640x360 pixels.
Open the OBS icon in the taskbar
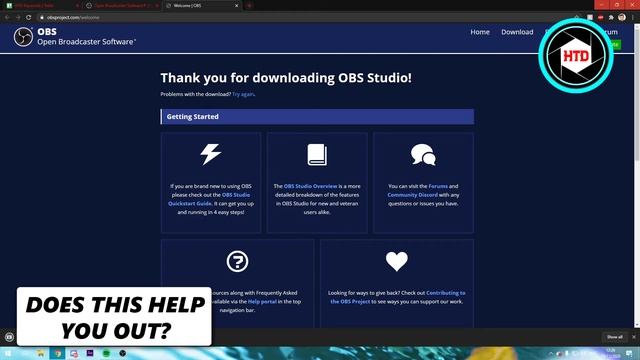click(x=122, y=353)
